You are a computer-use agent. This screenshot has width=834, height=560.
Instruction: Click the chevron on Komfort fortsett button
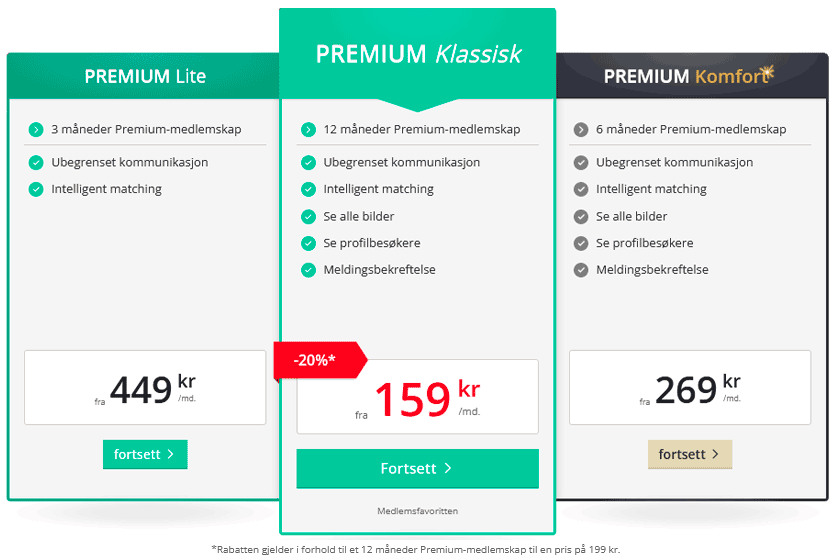[715, 454]
